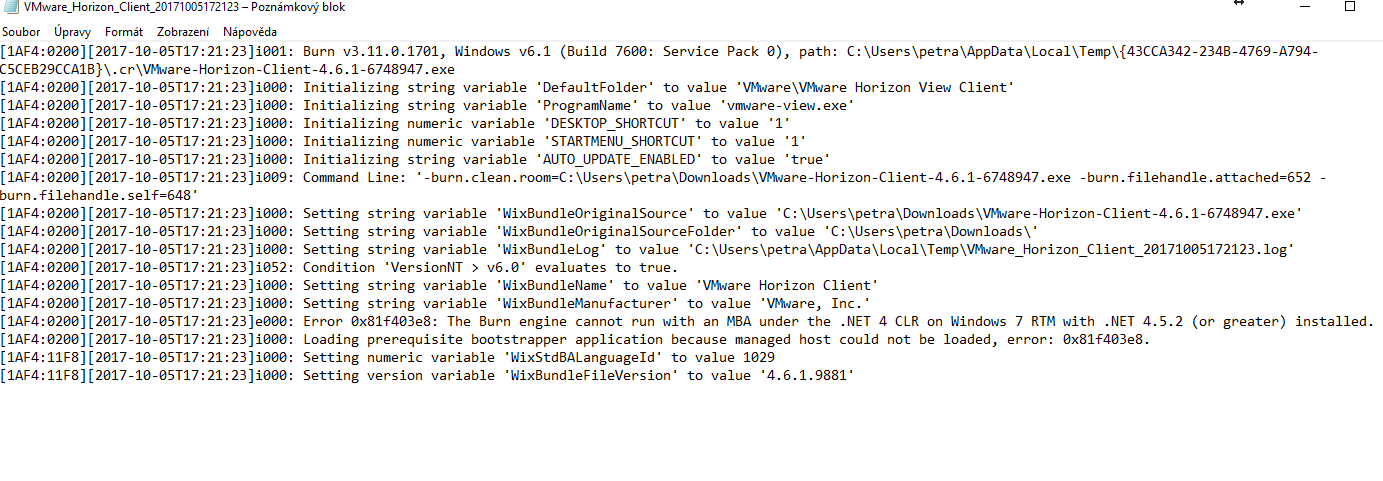1383x481 pixels.
Task: Open the Formát menu
Action: [x=124, y=32]
